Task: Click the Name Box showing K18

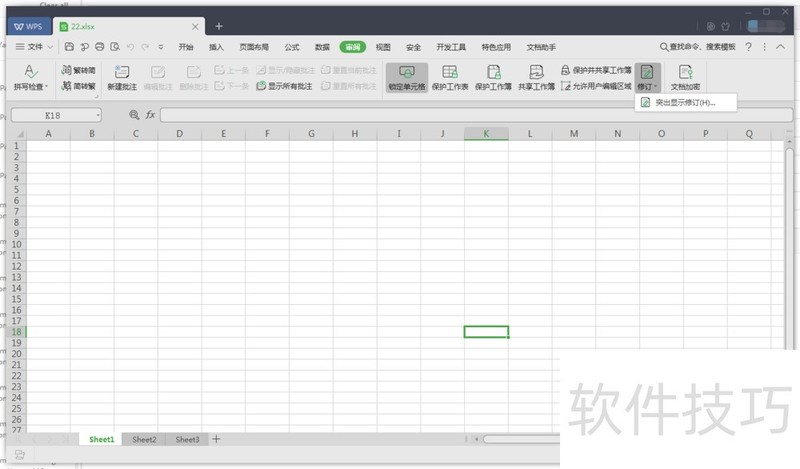Action: pyautogui.click(x=53, y=115)
